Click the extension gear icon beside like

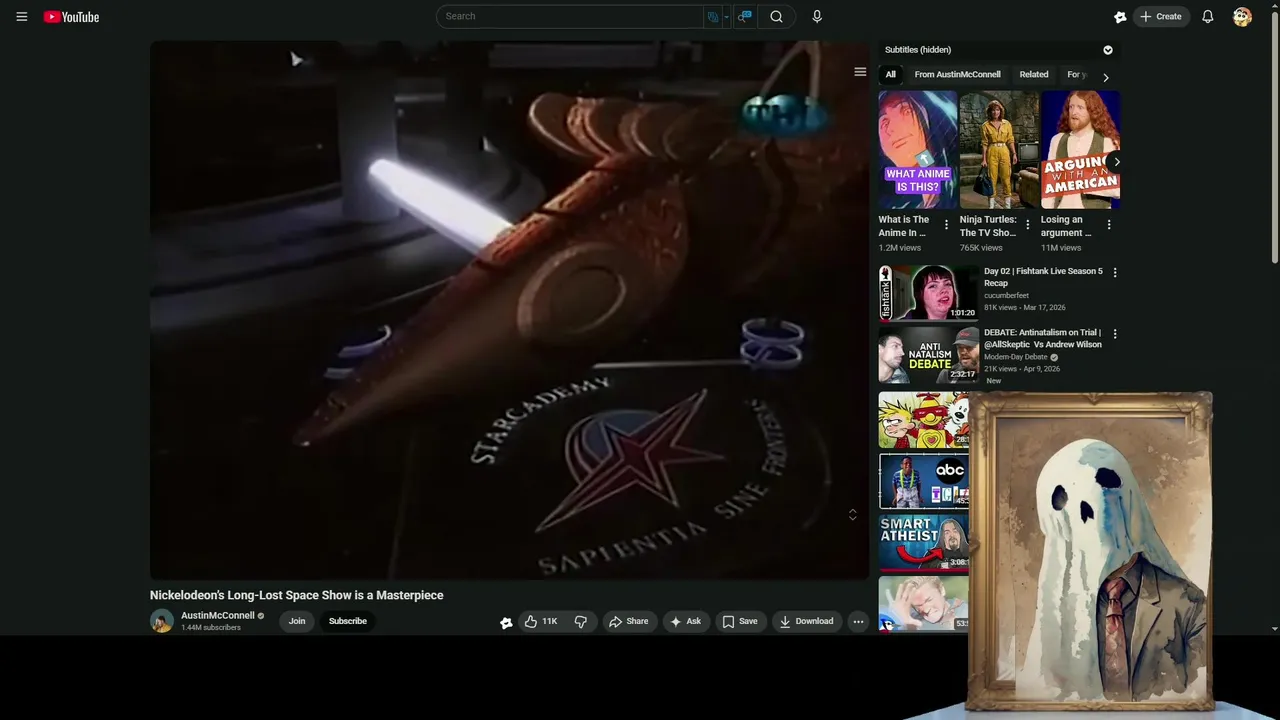coord(506,622)
